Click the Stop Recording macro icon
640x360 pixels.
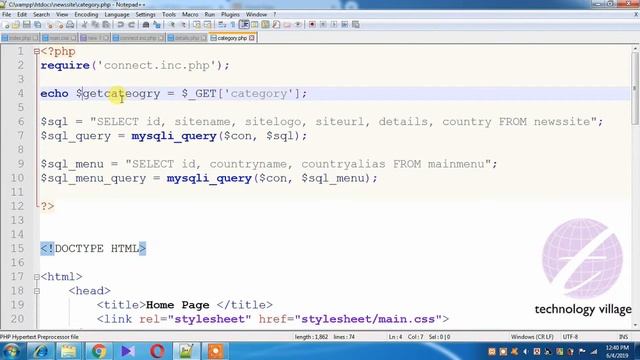click(323, 25)
